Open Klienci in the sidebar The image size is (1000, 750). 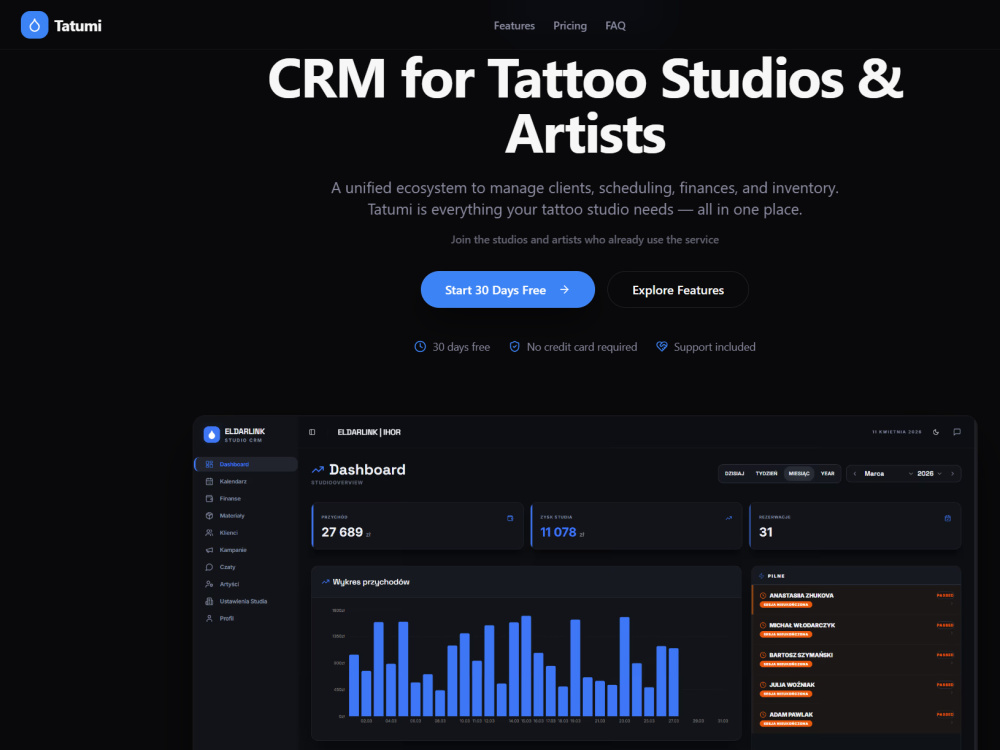pos(246,533)
